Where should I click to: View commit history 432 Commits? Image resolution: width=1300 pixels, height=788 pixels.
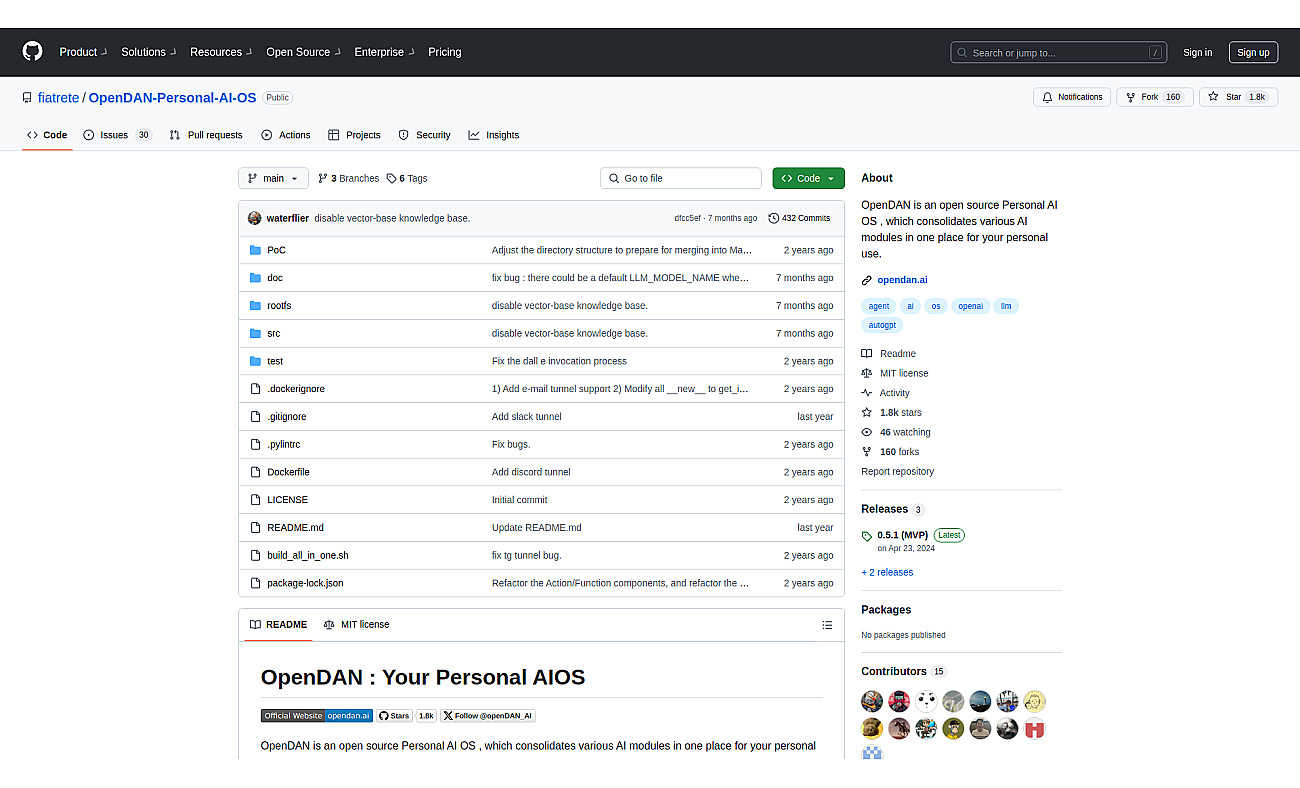799,218
